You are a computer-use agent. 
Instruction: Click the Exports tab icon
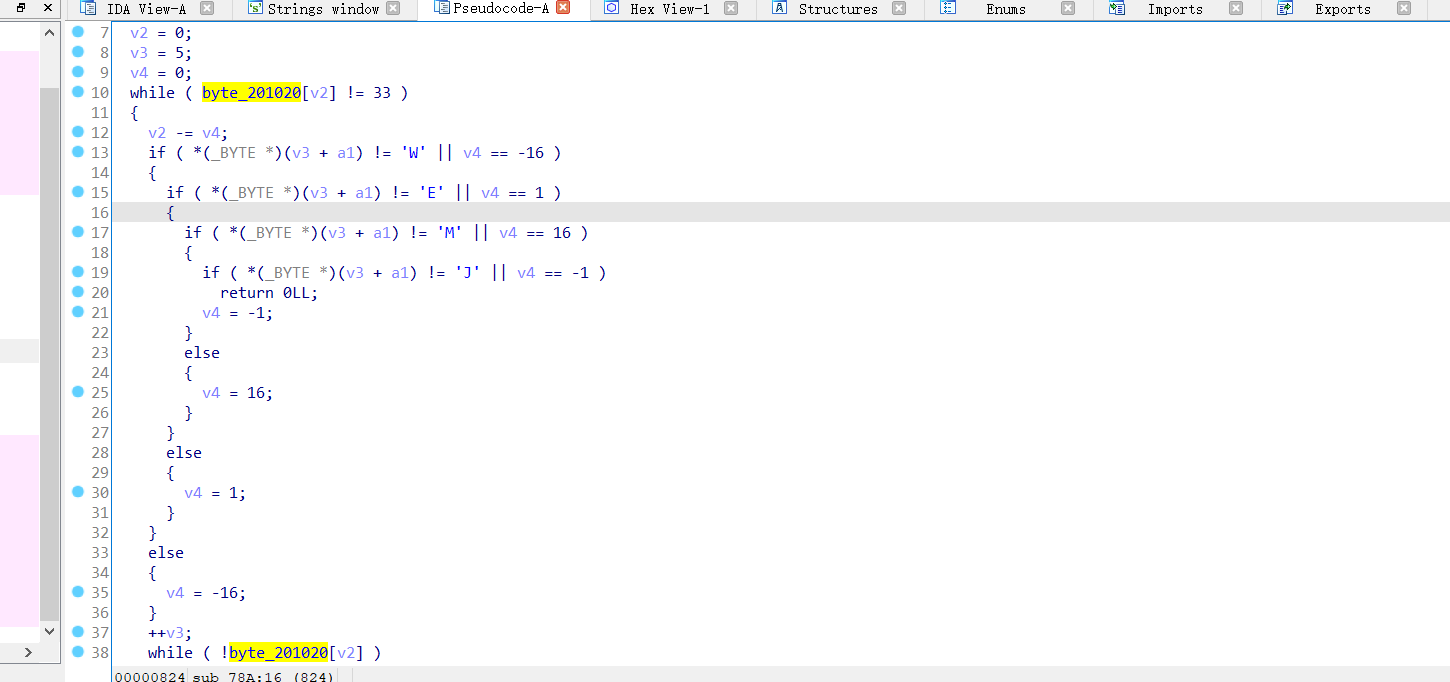click(x=1285, y=9)
